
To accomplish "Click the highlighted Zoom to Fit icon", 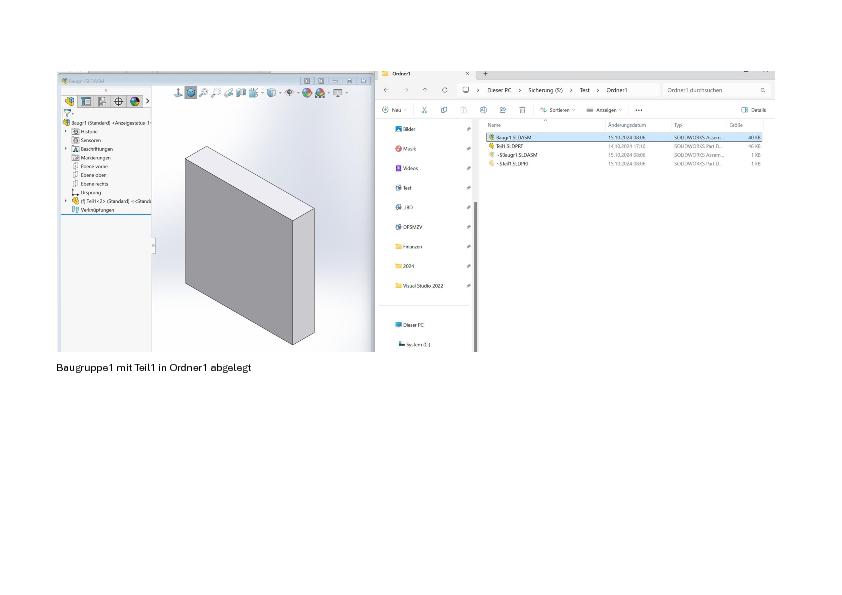I will [191, 93].
